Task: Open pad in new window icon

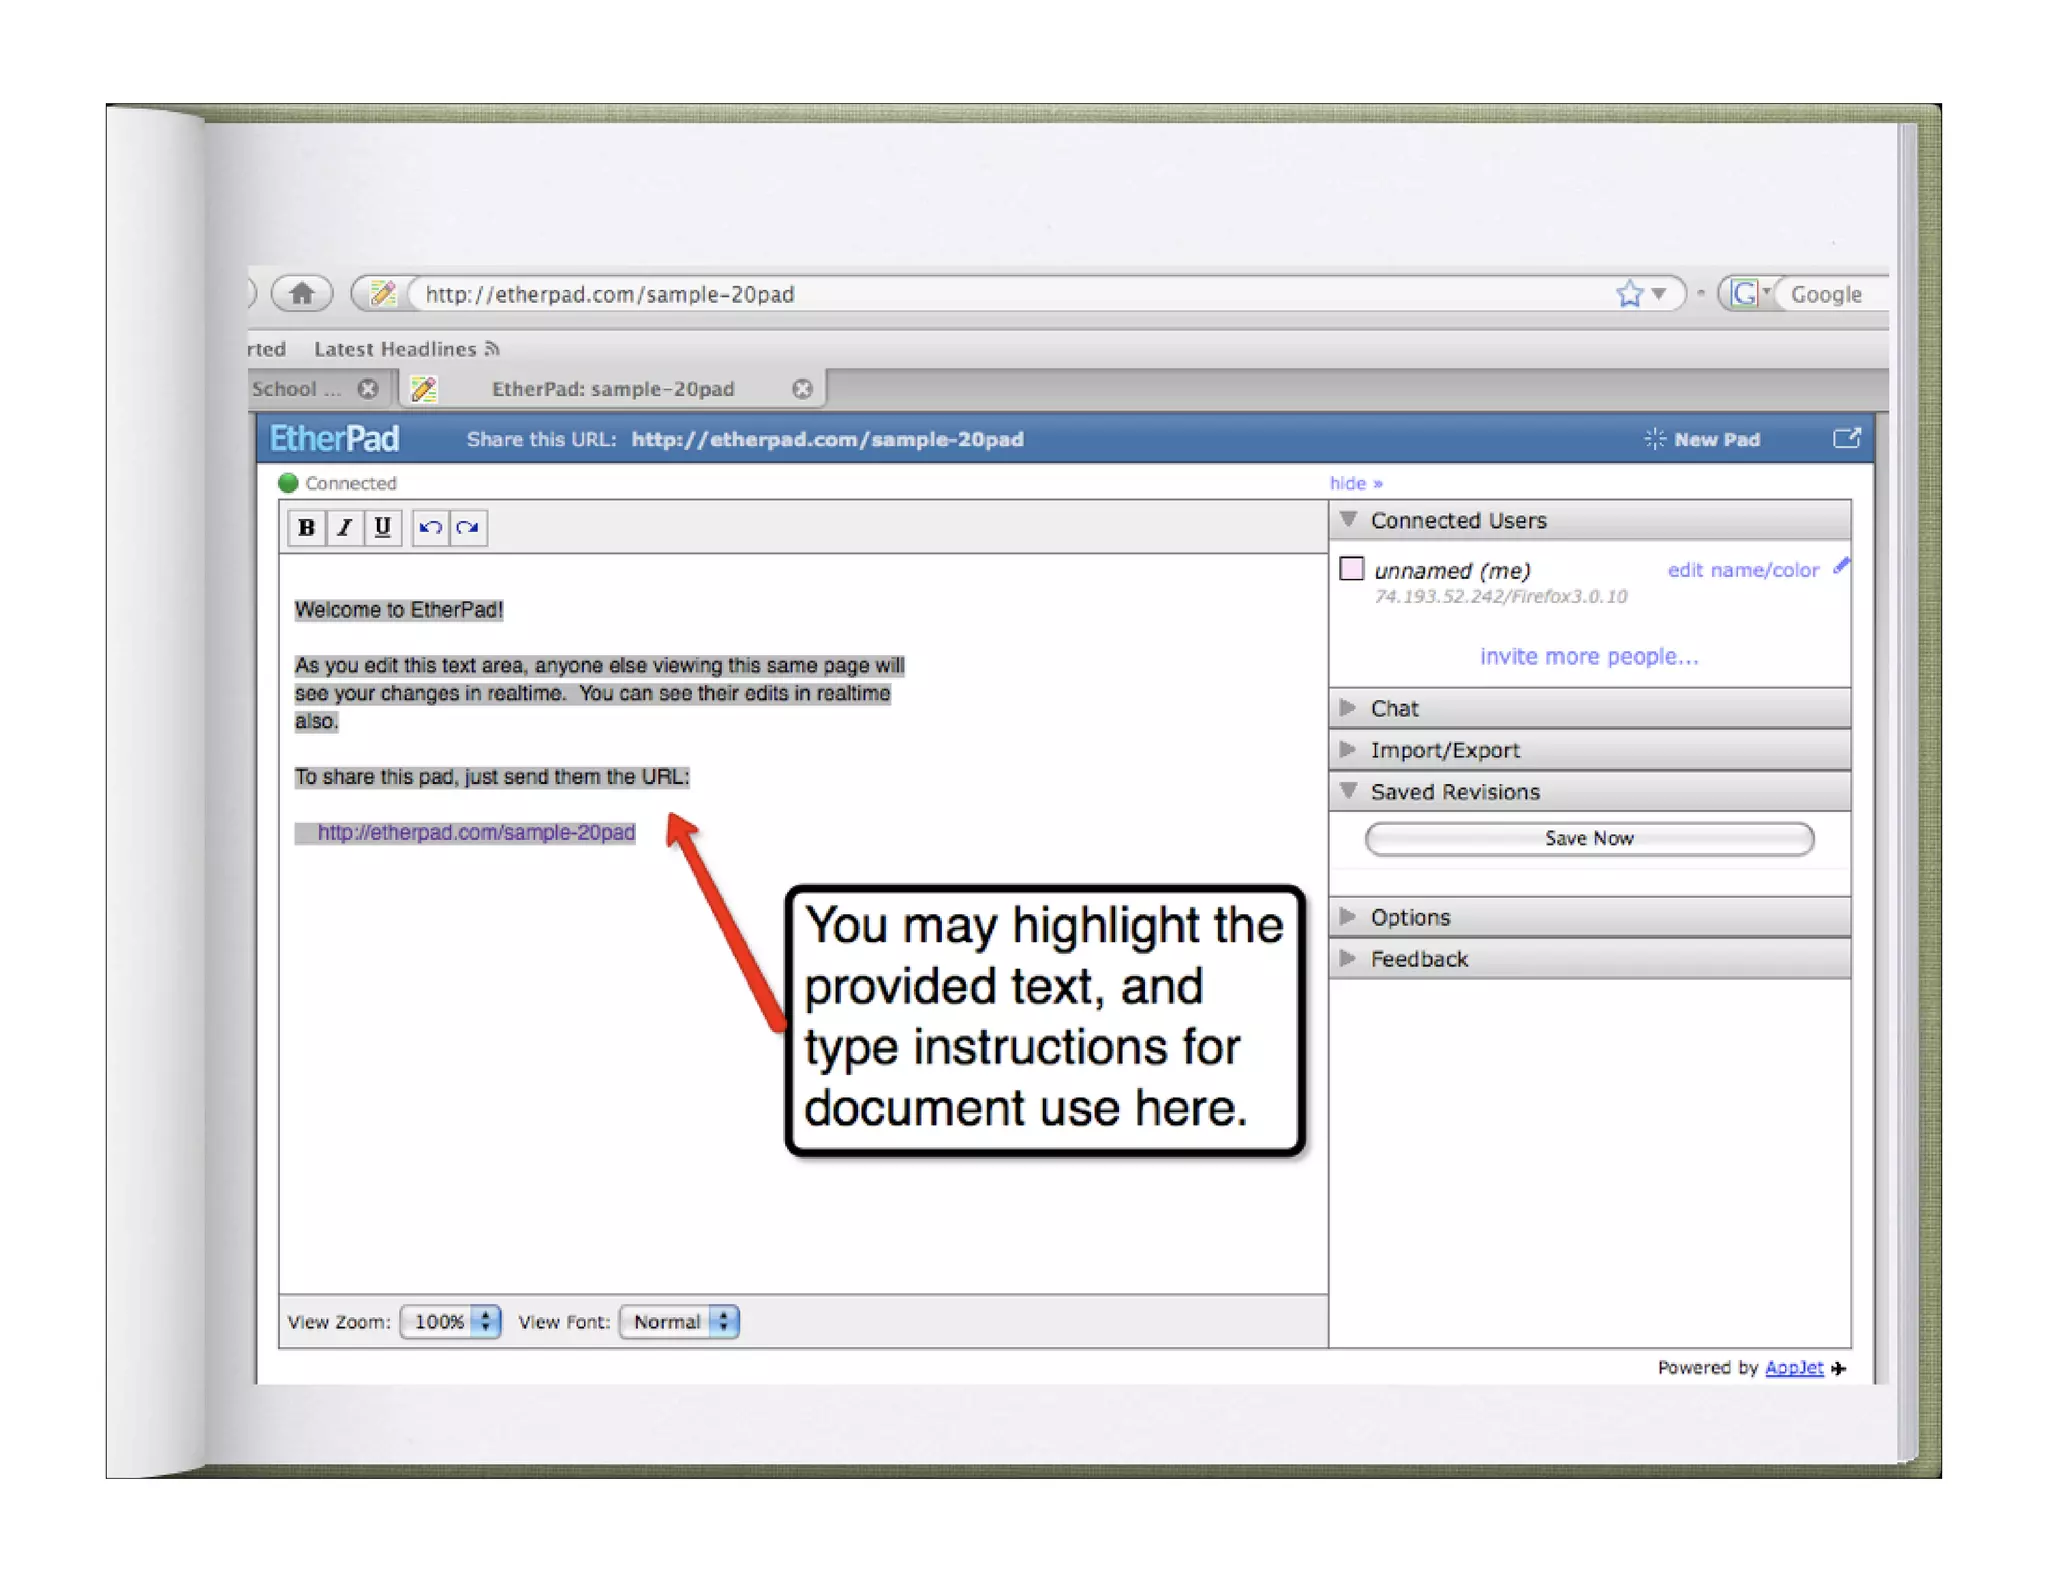Action: tap(1846, 438)
